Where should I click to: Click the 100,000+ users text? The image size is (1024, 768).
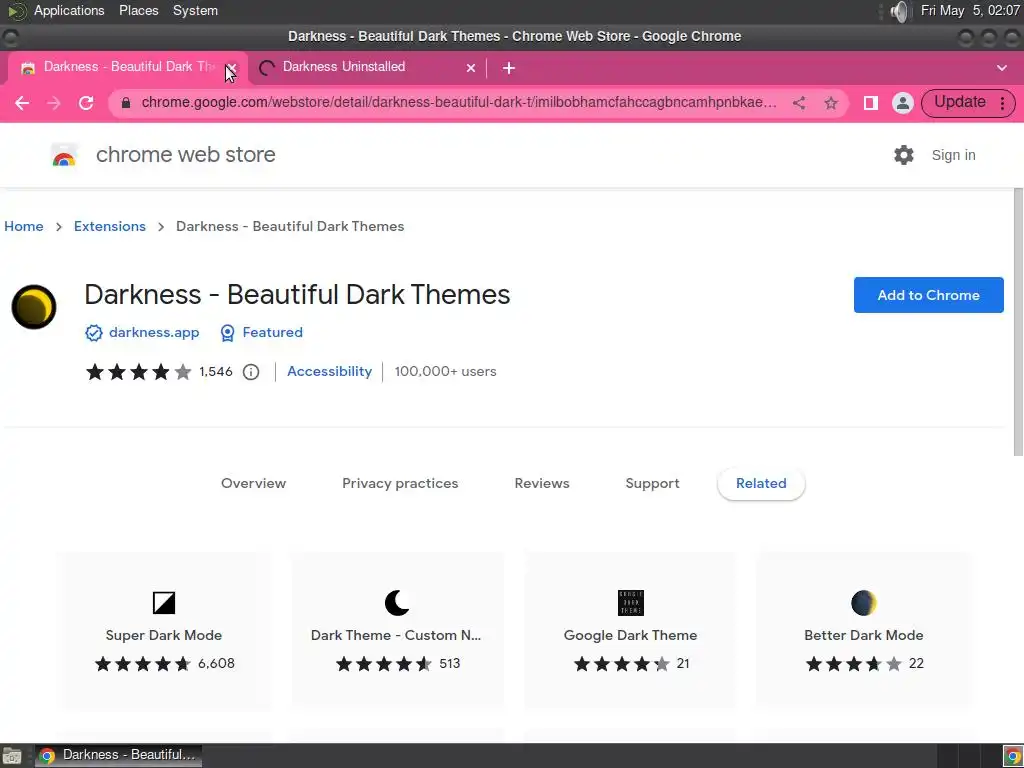[x=445, y=372]
